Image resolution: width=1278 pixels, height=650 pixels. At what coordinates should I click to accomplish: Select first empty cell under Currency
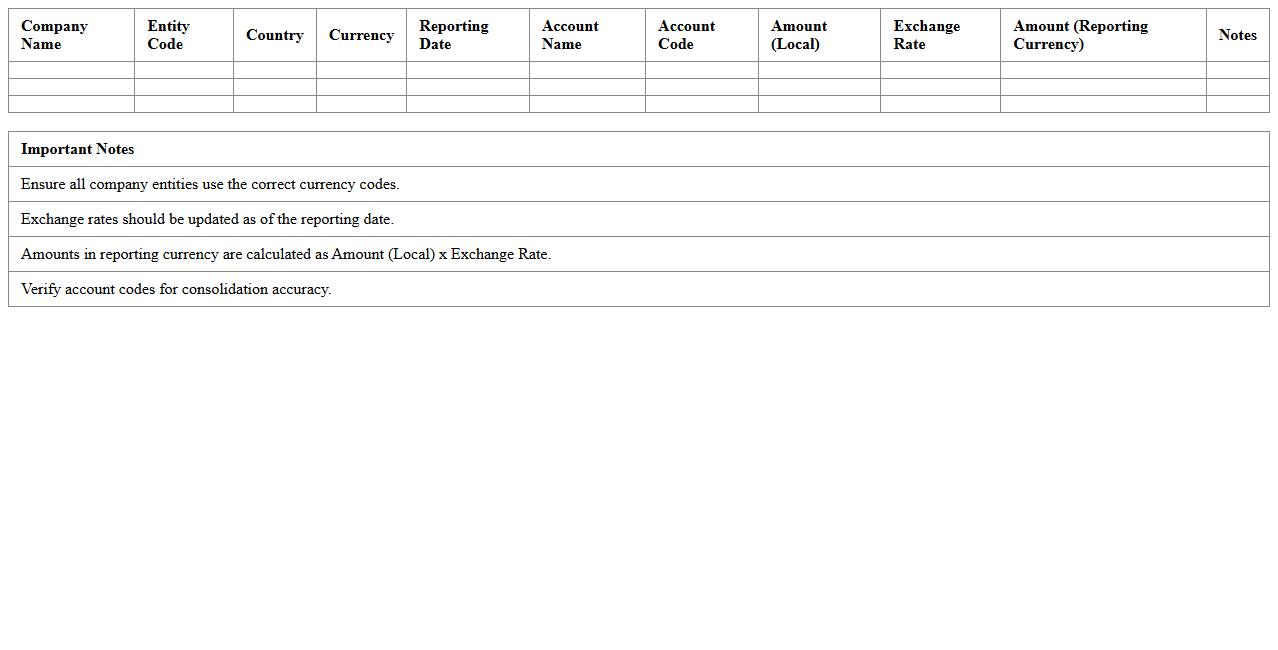point(361,70)
